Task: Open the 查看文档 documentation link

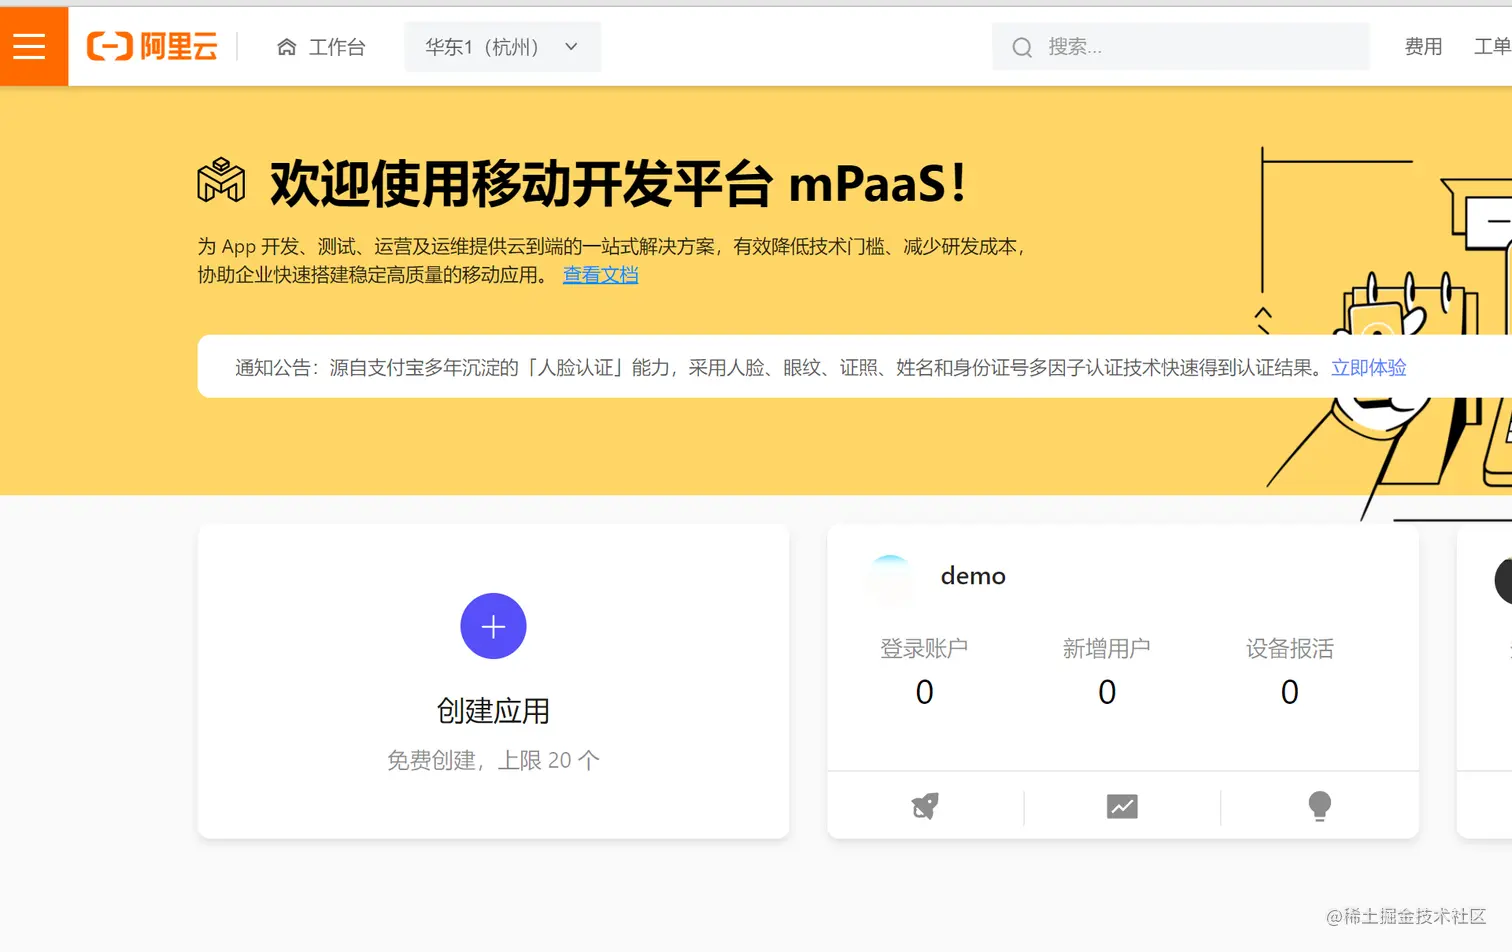Action: click(600, 275)
